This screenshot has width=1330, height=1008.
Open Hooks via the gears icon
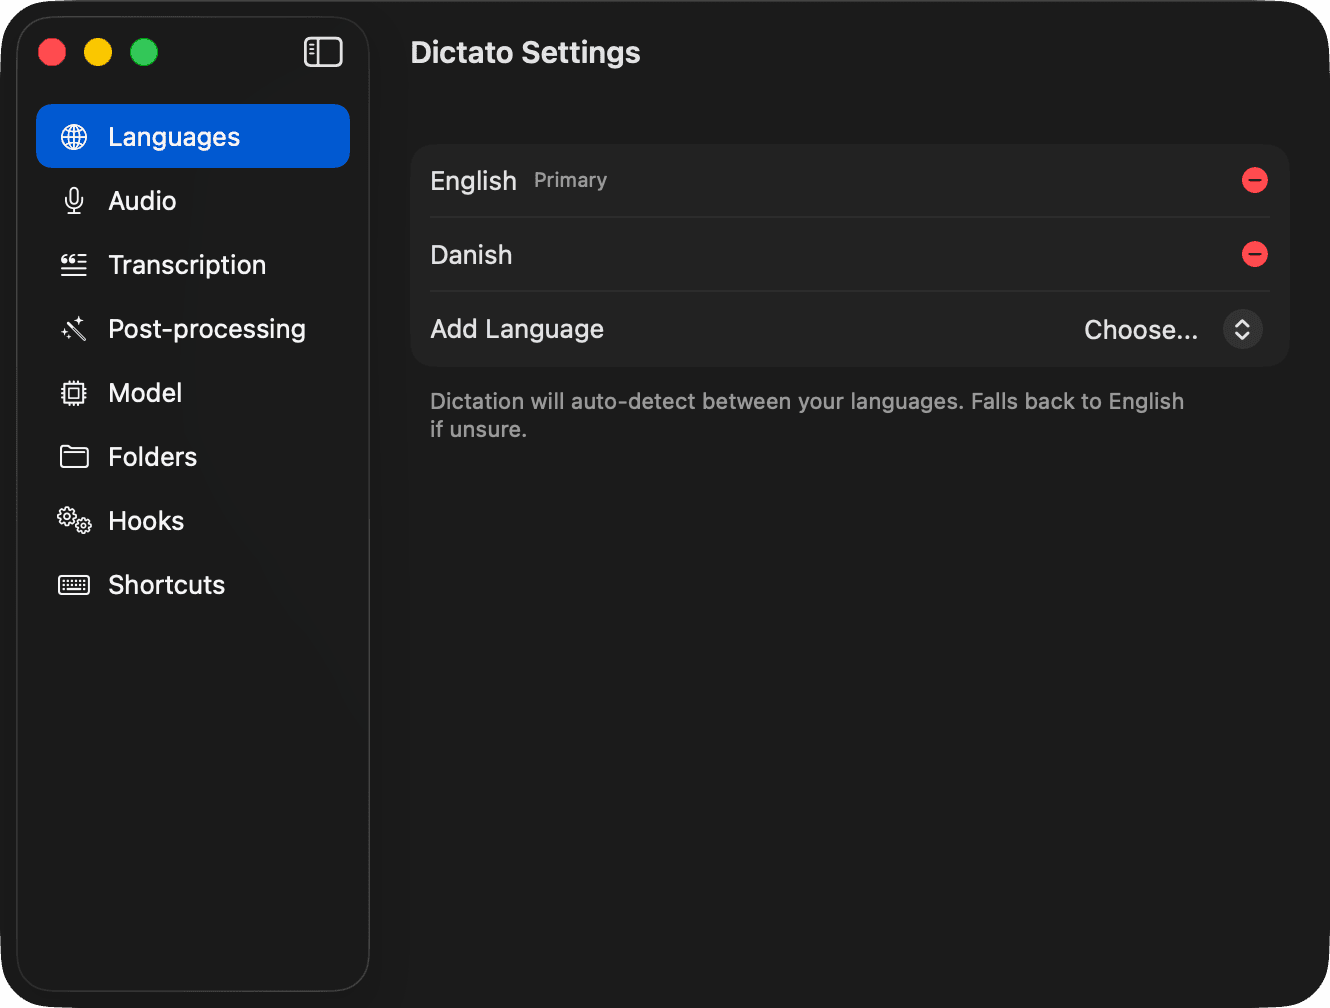(x=73, y=520)
